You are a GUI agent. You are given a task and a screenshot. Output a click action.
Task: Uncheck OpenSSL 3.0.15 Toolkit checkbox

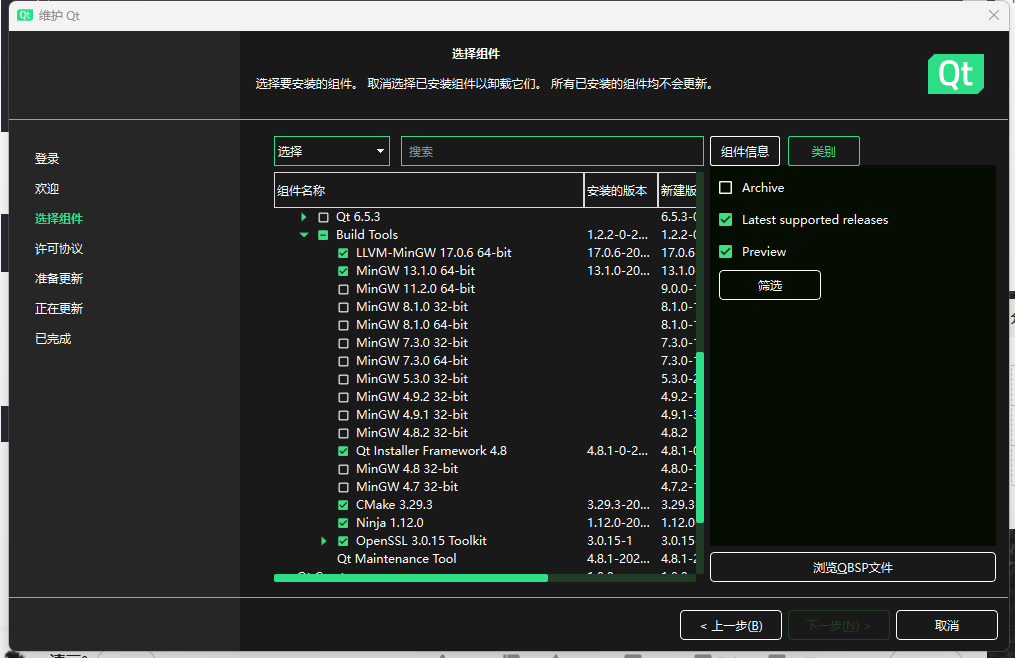[x=343, y=541]
